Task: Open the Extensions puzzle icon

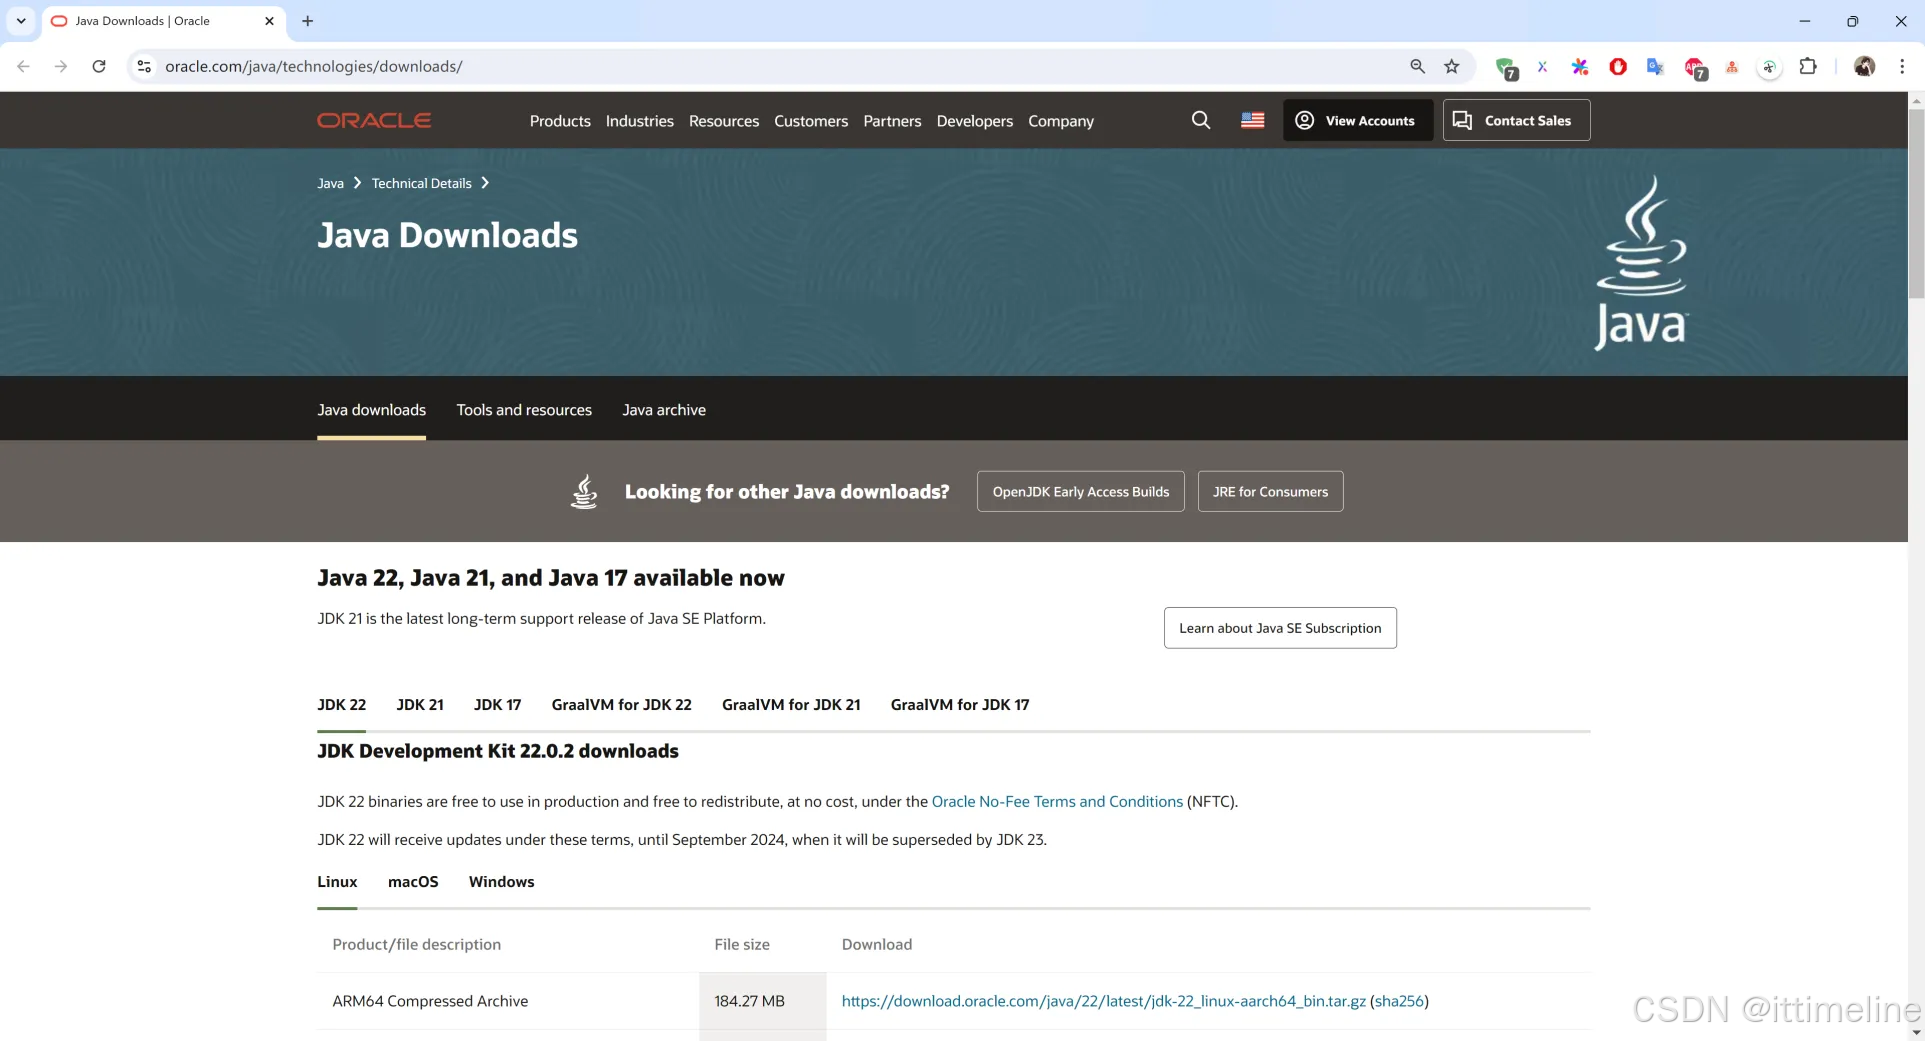Action: click(1808, 66)
